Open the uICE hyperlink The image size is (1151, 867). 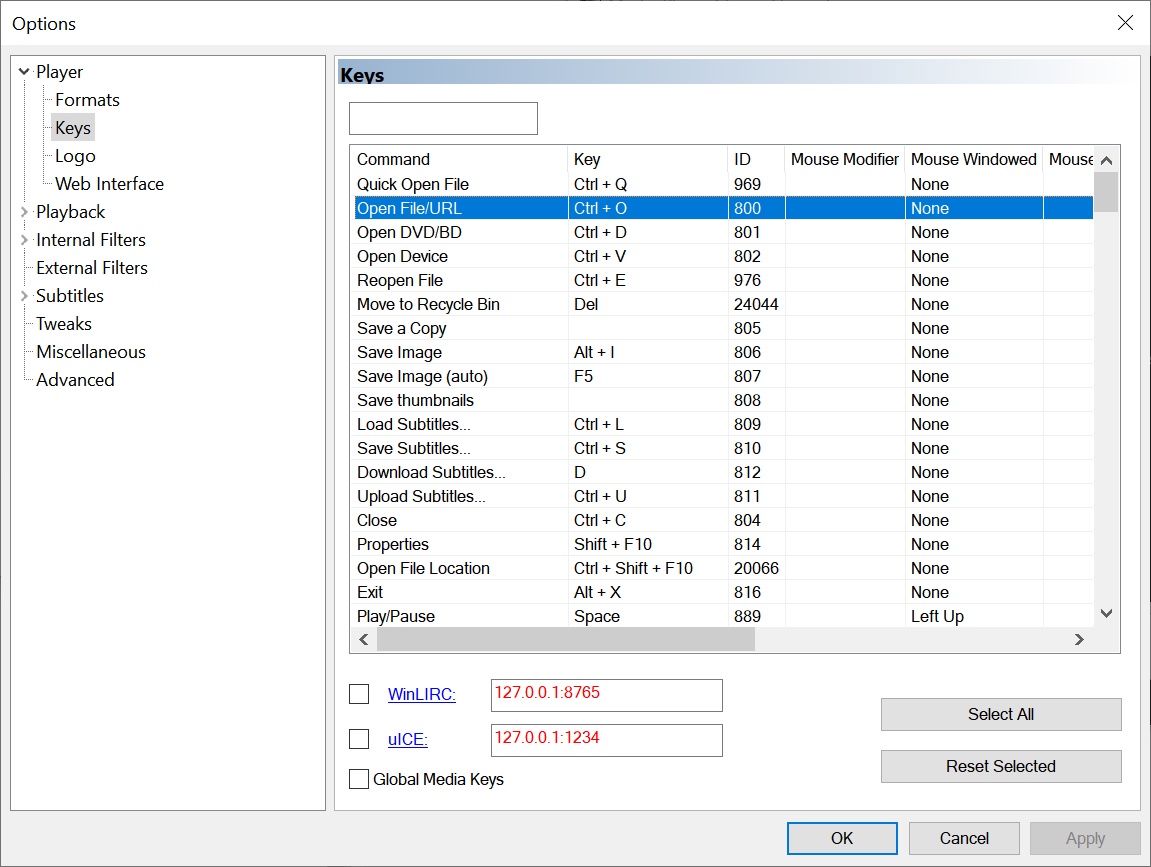point(407,738)
